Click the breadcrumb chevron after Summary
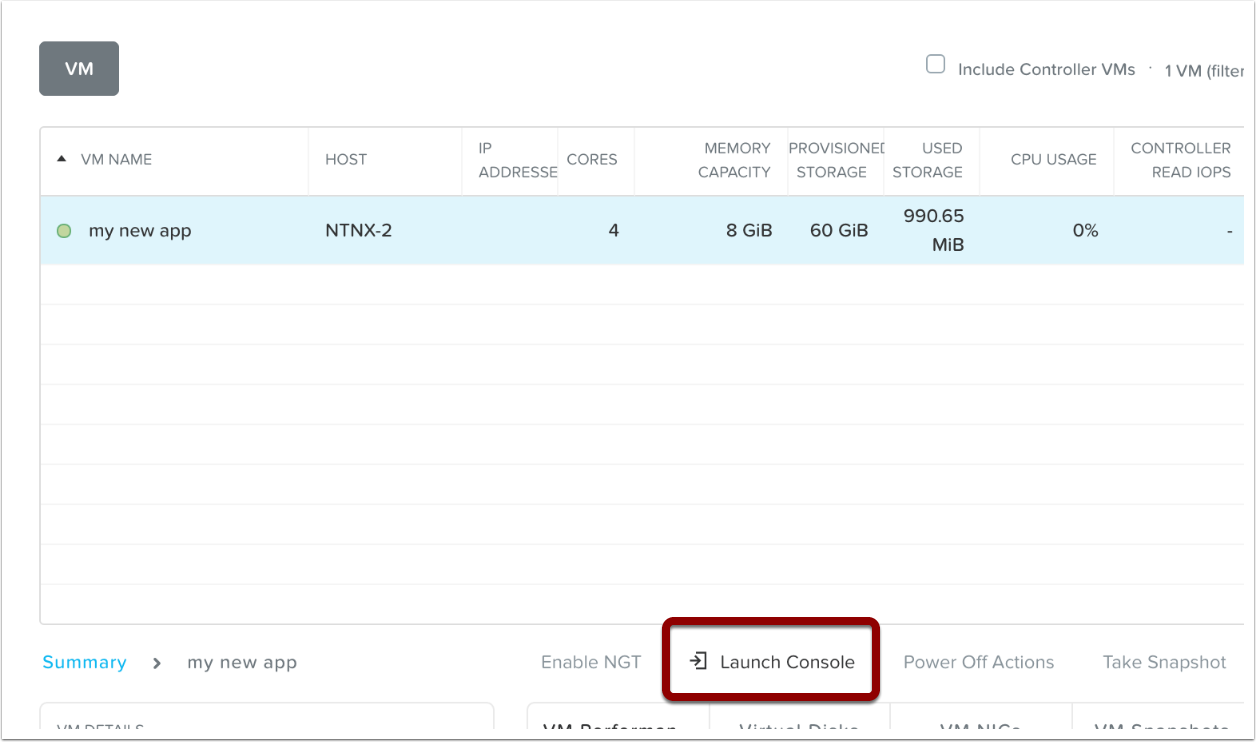Image resolution: width=1256 pixels, height=742 pixels. (x=157, y=663)
